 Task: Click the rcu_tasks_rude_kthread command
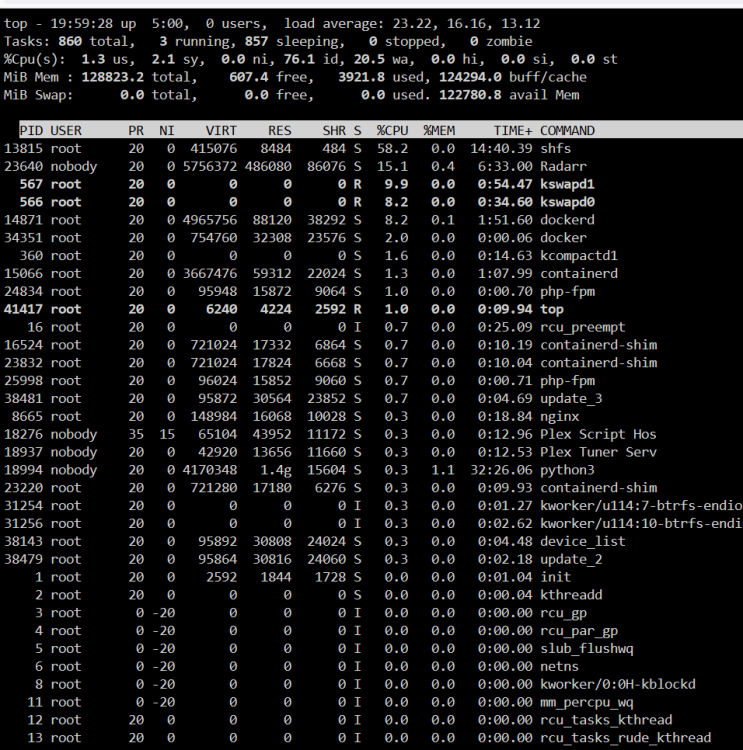[x=625, y=738]
